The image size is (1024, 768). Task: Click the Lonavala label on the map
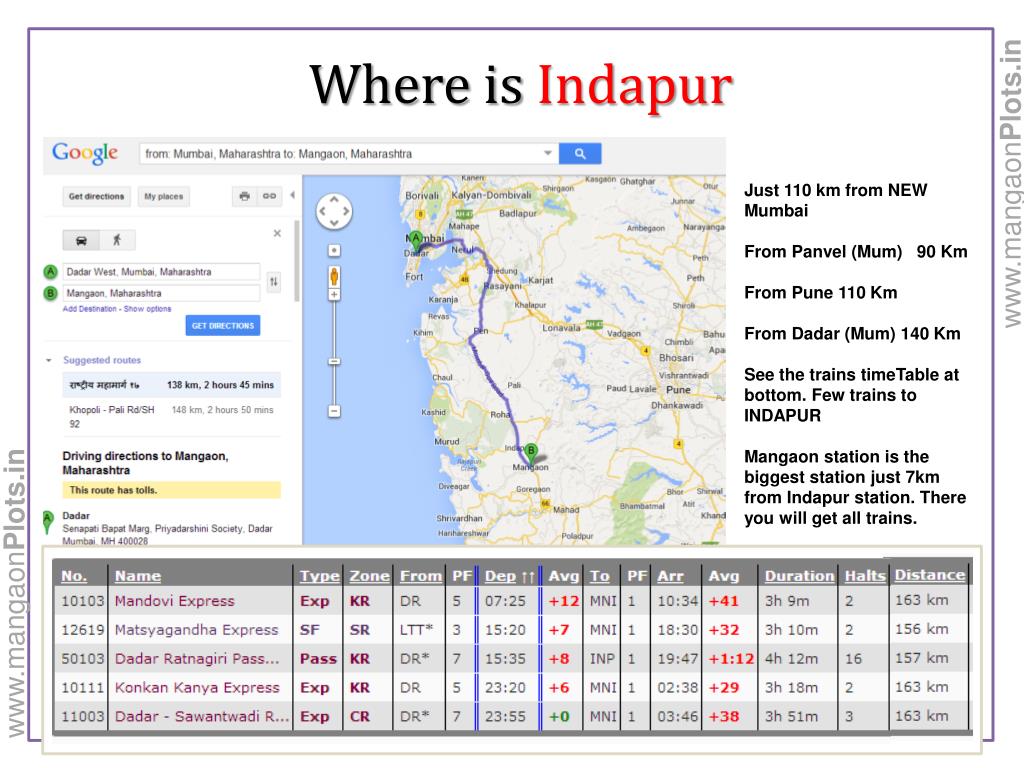click(x=561, y=328)
